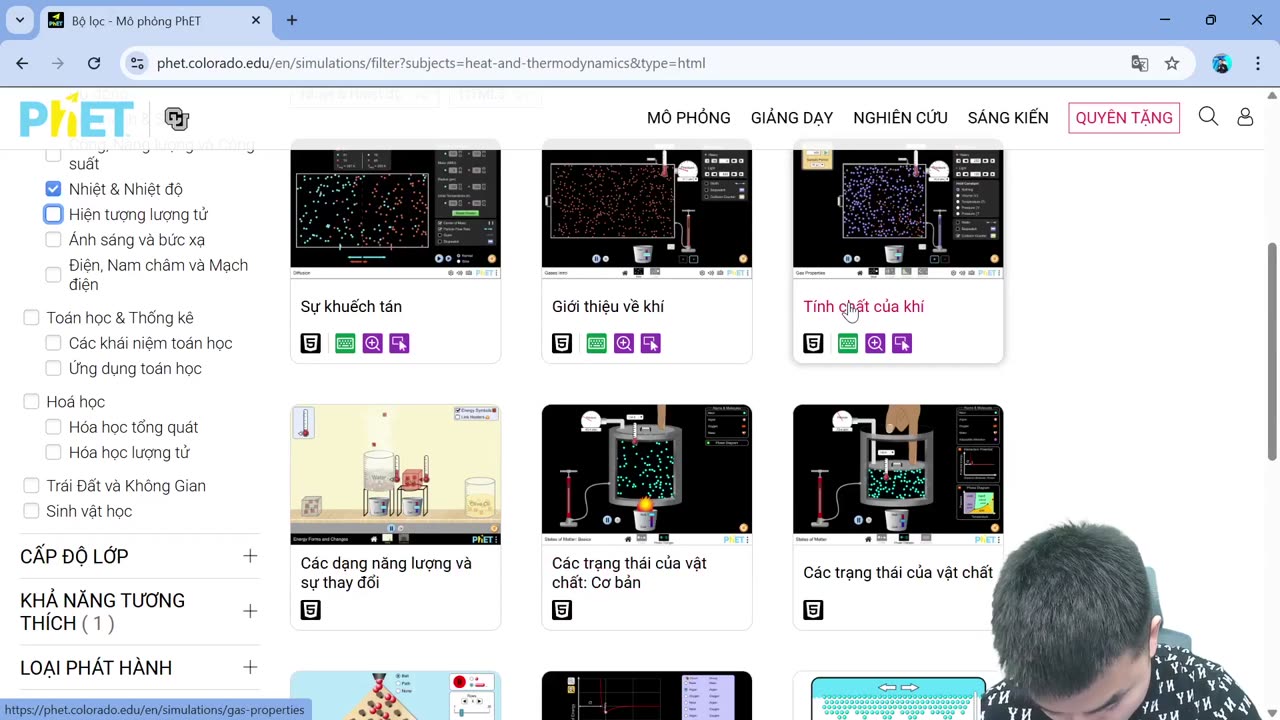This screenshot has width=1280, height=720.
Task: Check the Ứng dụng toán học checkbox
Action: pyautogui.click(x=53, y=368)
